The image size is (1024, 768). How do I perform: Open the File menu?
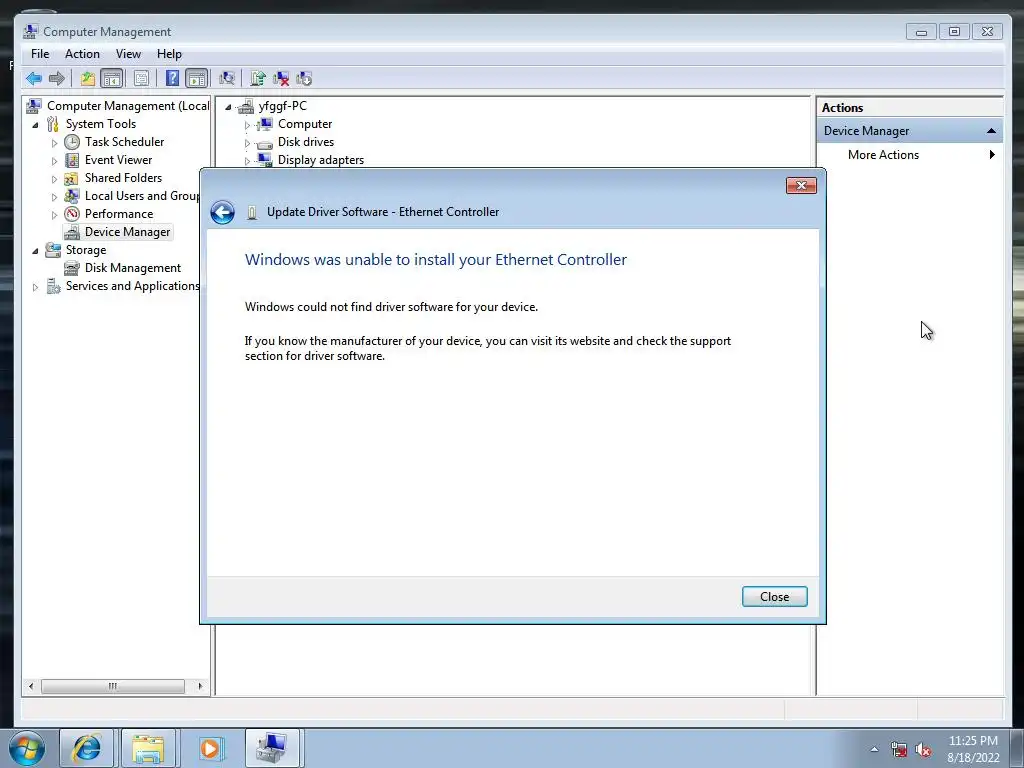point(40,54)
